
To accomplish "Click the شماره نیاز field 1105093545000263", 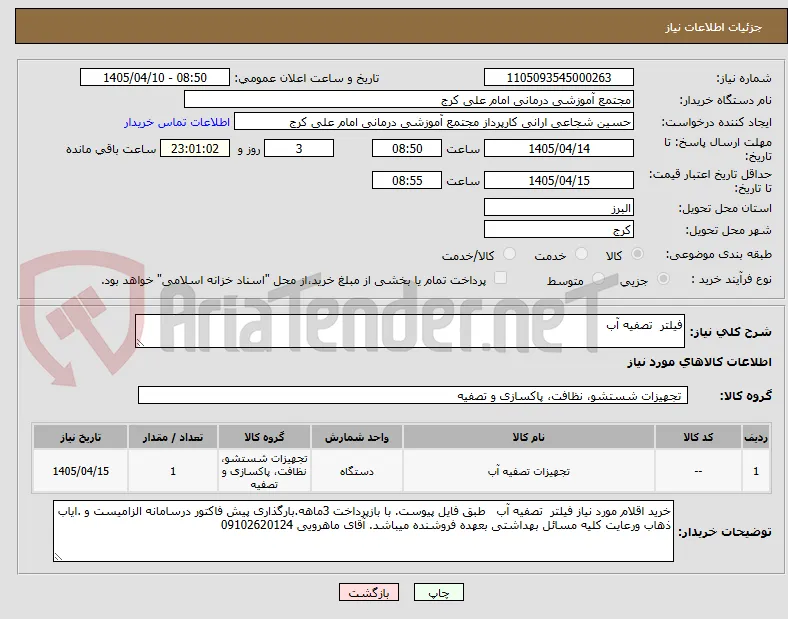I will tap(558, 77).
